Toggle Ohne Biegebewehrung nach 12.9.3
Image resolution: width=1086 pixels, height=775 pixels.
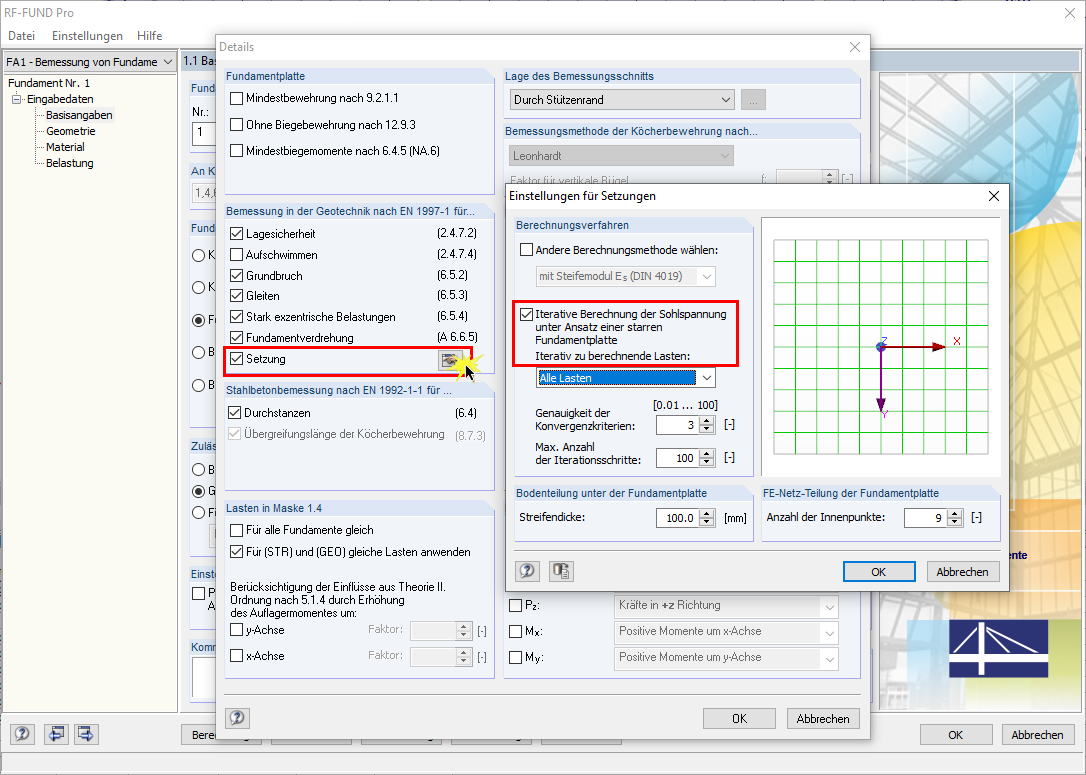pyautogui.click(x=237, y=125)
